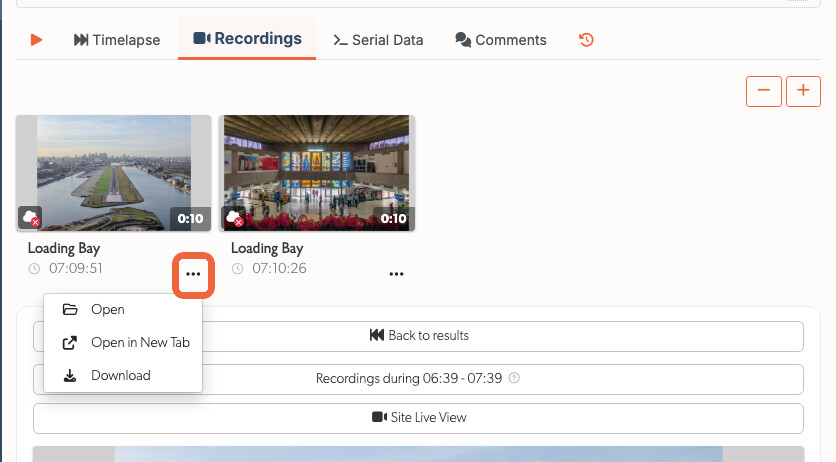Choose Open in New Tab menu entry

tap(123, 342)
